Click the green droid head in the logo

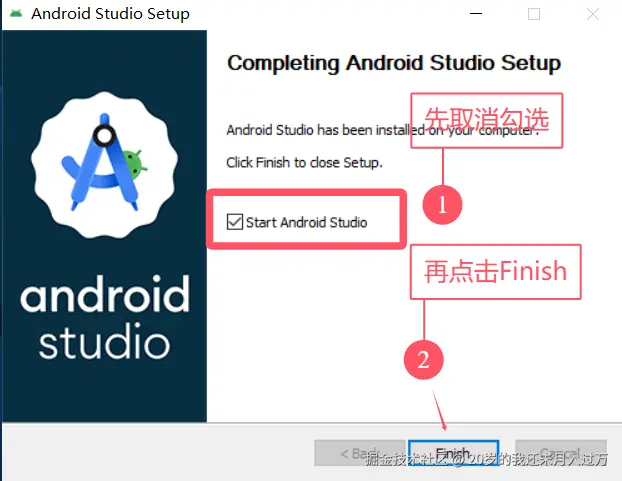(x=133, y=164)
